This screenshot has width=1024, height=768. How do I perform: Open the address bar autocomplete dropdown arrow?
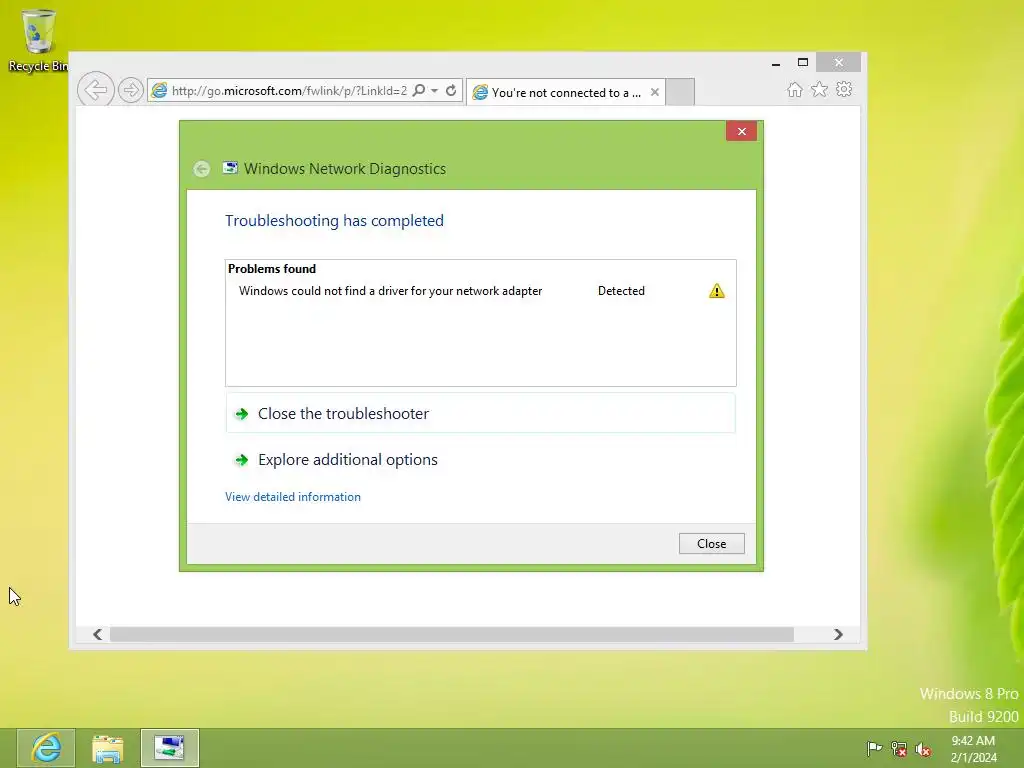[434, 90]
